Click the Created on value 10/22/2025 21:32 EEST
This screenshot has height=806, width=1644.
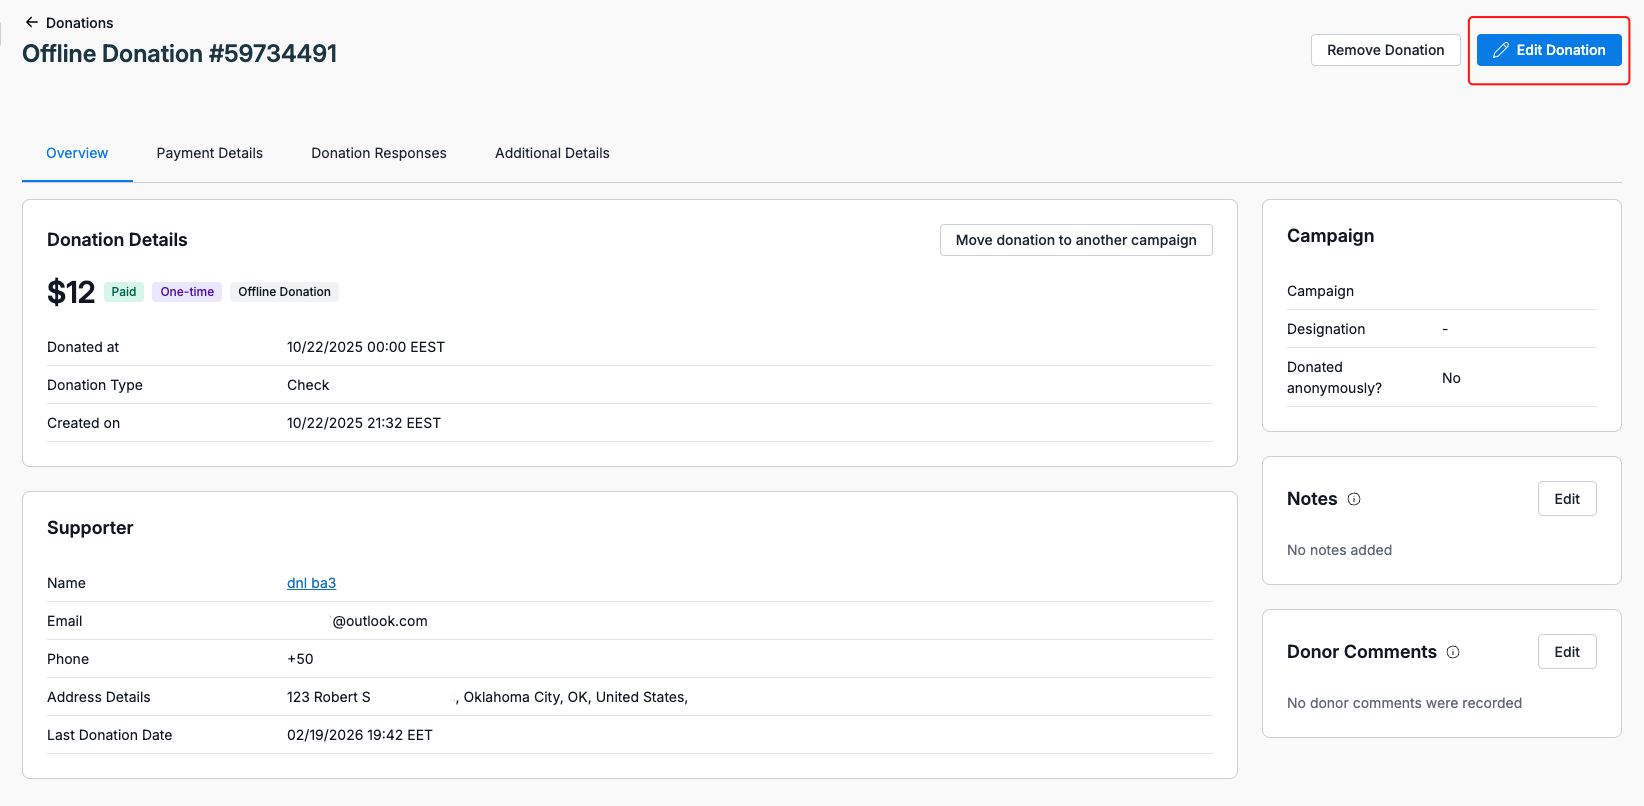(x=364, y=423)
